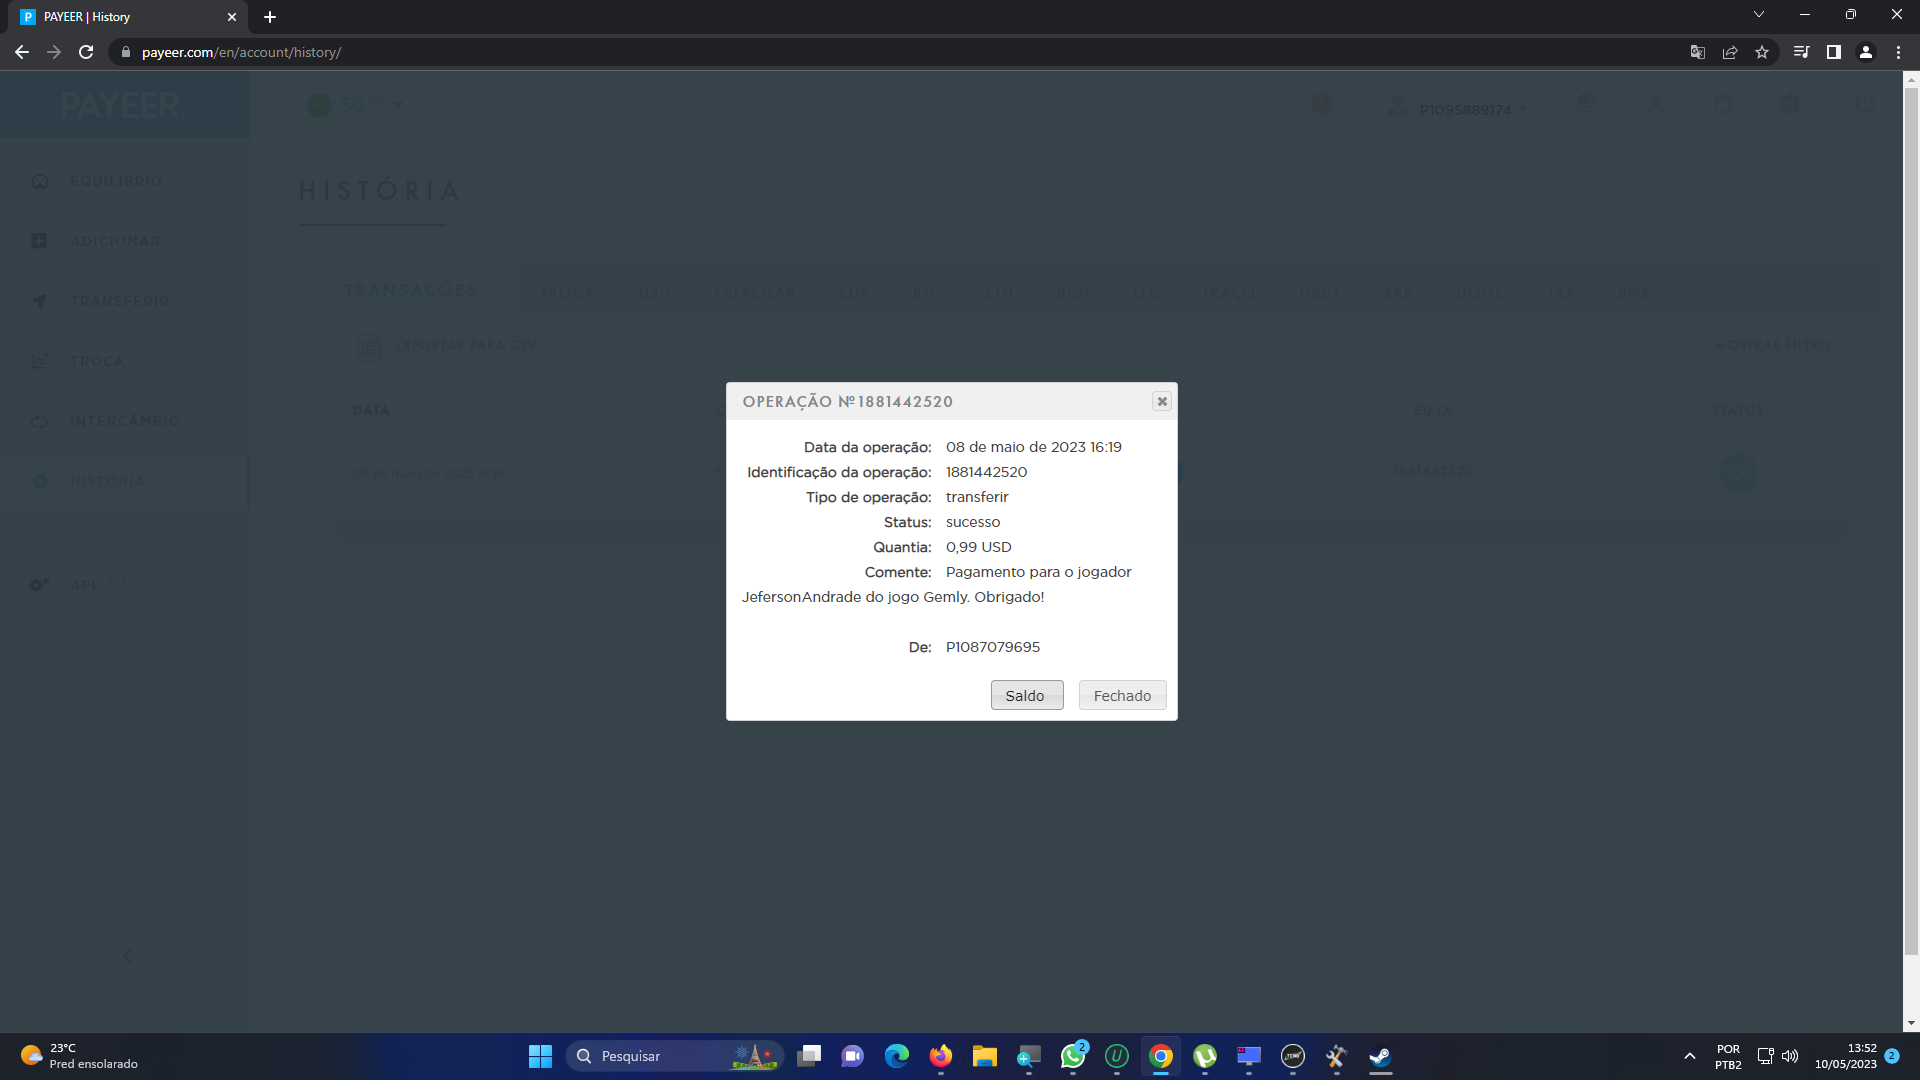Viewport: 1920px width, 1080px height.
Task: Open Chrome side panel icon
Action: 1833,52
